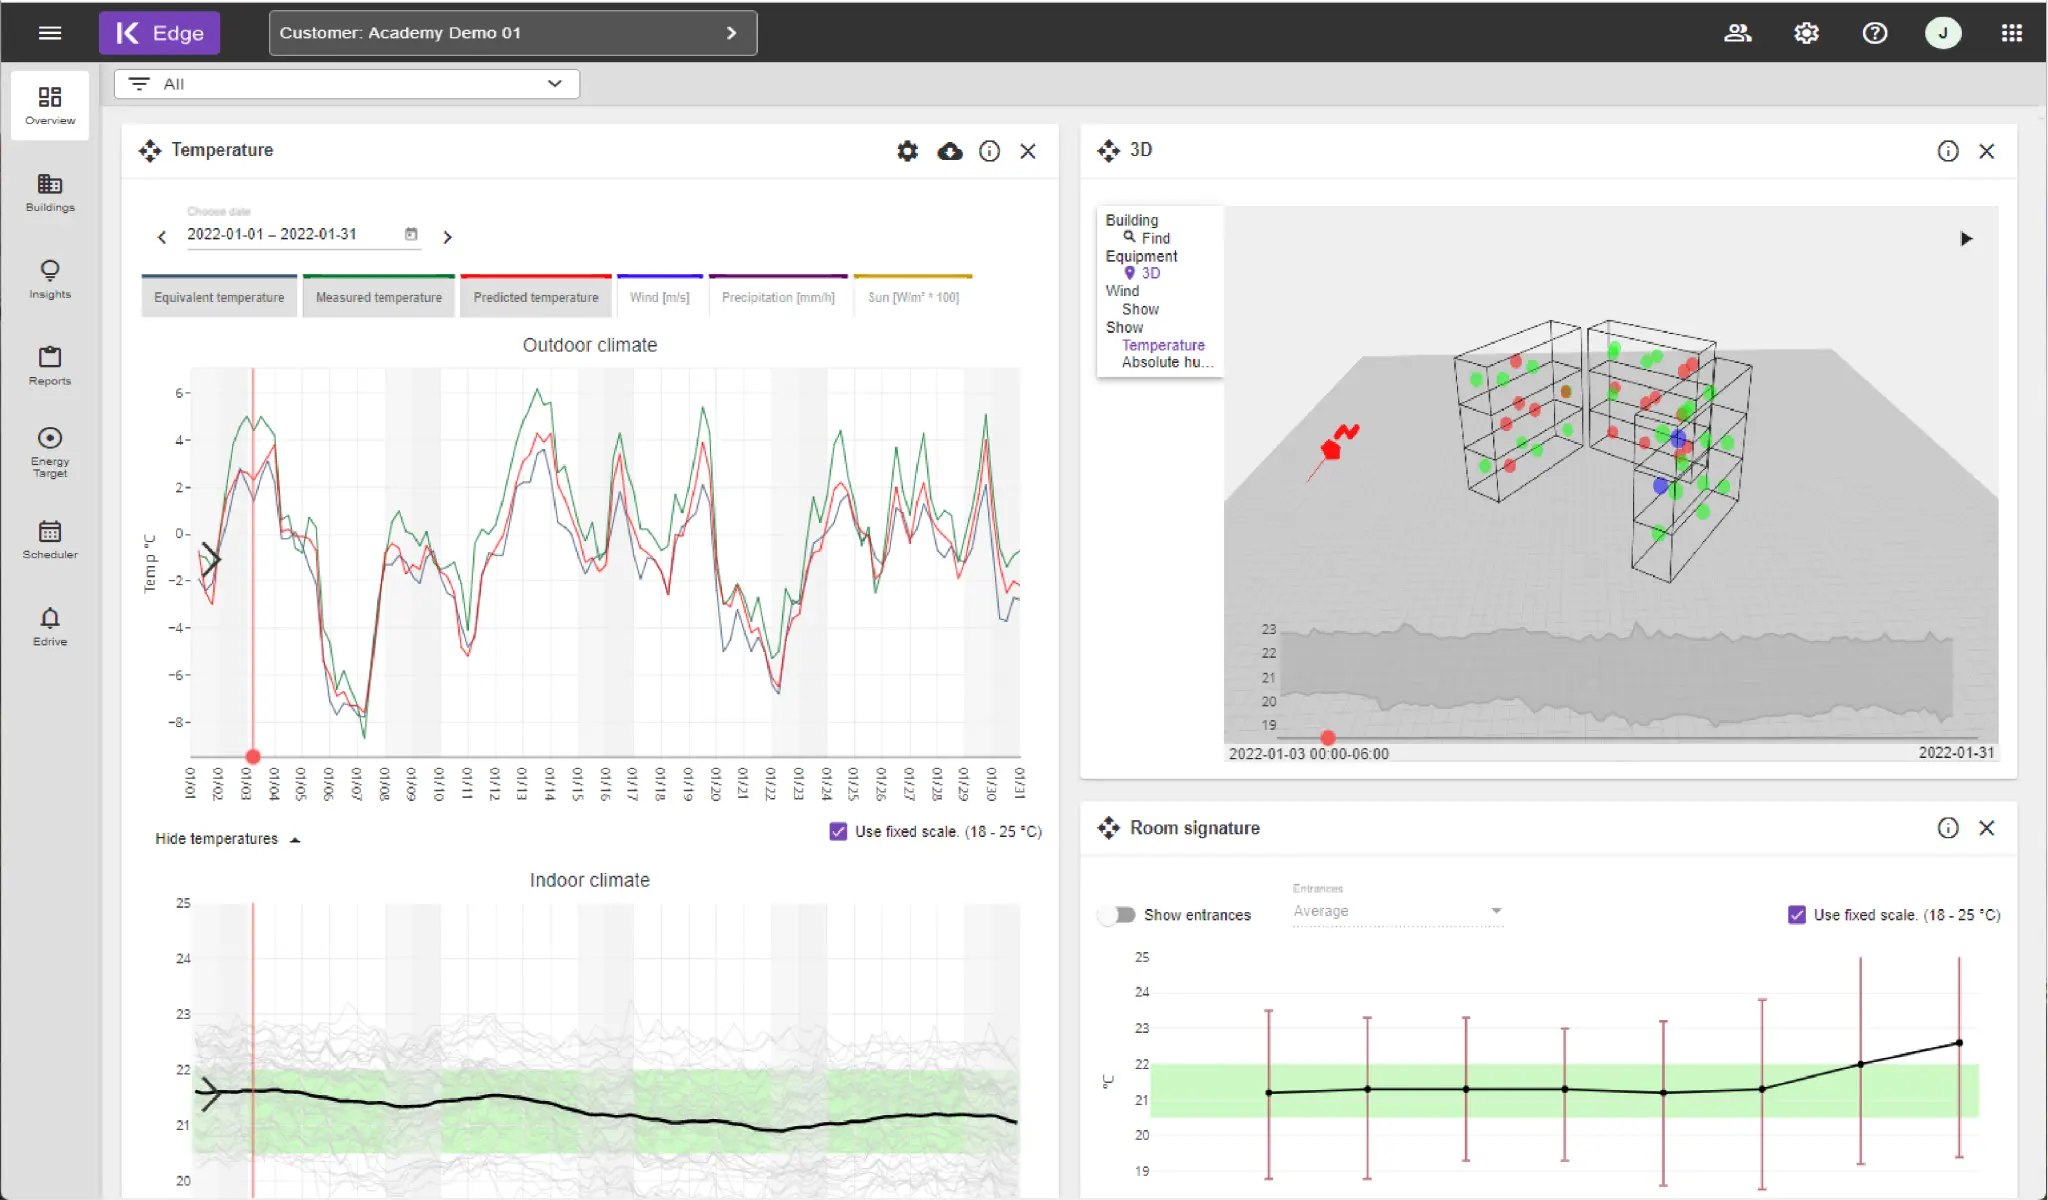Uncheck Use fixed scale in Temperature widget
Image resolution: width=2048 pixels, height=1200 pixels.
(x=838, y=831)
